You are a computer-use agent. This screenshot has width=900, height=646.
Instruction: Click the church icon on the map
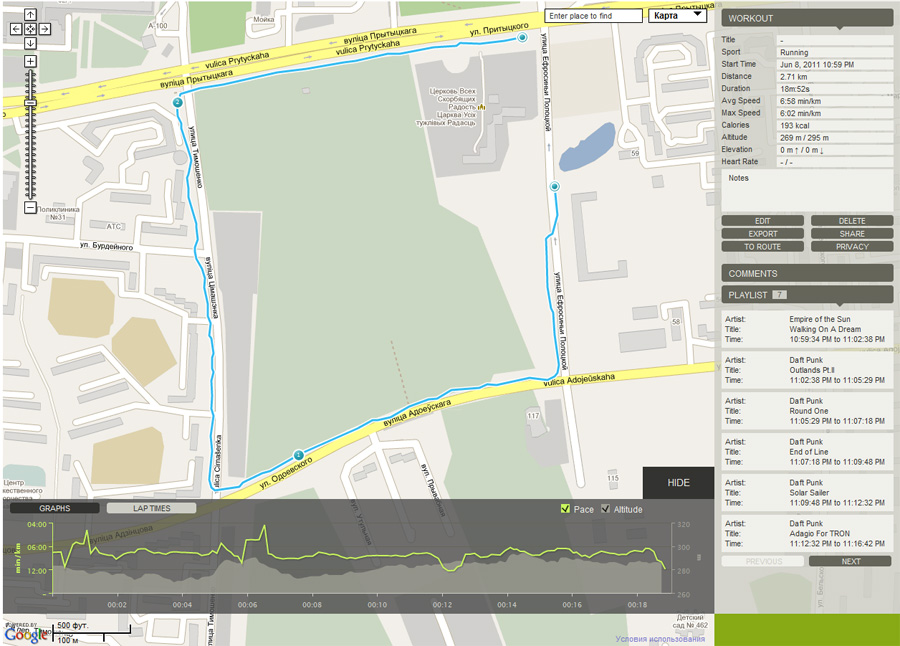pyautogui.click(x=481, y=107)
